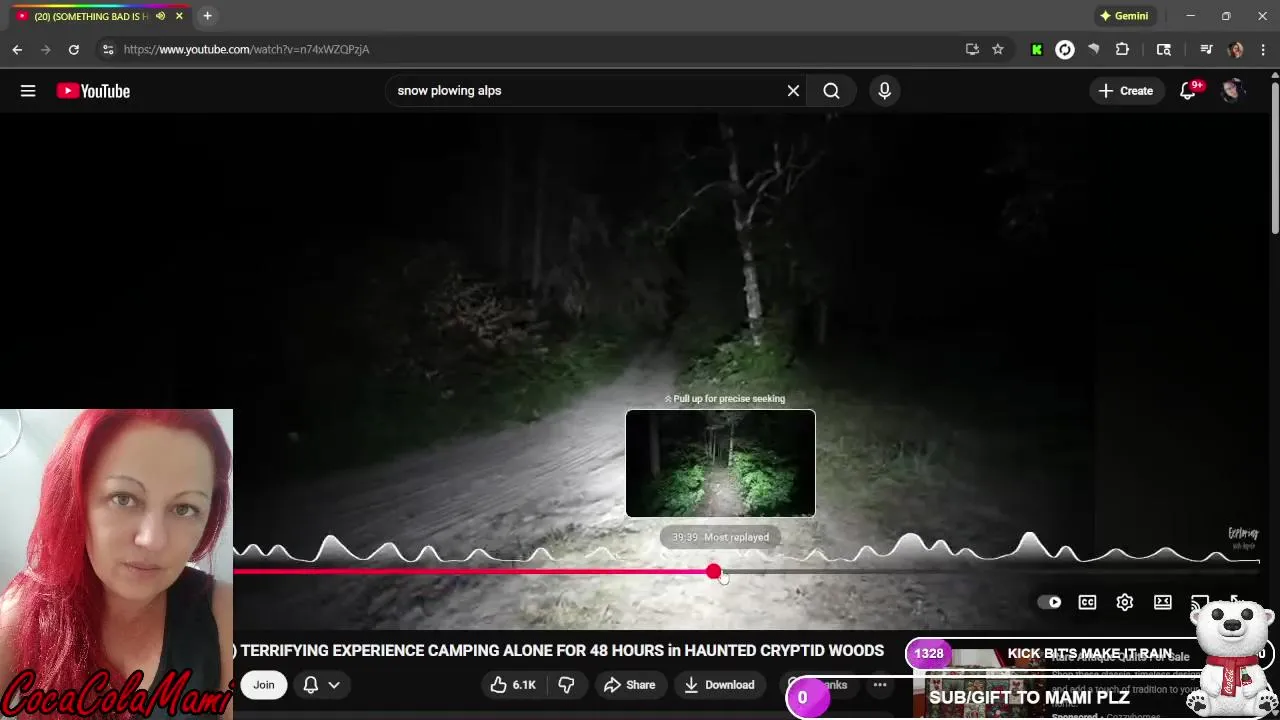This screenshot has width=1280, height=720.
Task: Open the Chrome side panel search icon
Action: (x=1164, y=49)
